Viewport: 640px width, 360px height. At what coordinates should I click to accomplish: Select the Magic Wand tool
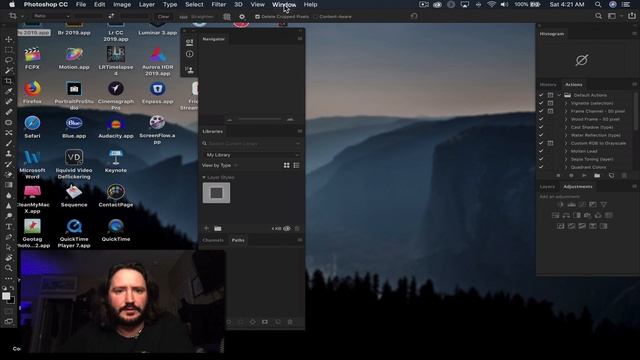(x=9, y=71)
